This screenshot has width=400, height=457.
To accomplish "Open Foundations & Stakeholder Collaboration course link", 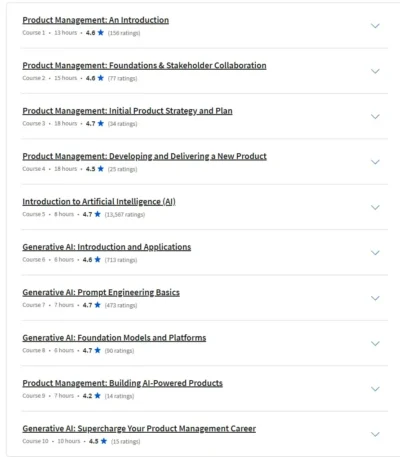I will coord(144,66).
